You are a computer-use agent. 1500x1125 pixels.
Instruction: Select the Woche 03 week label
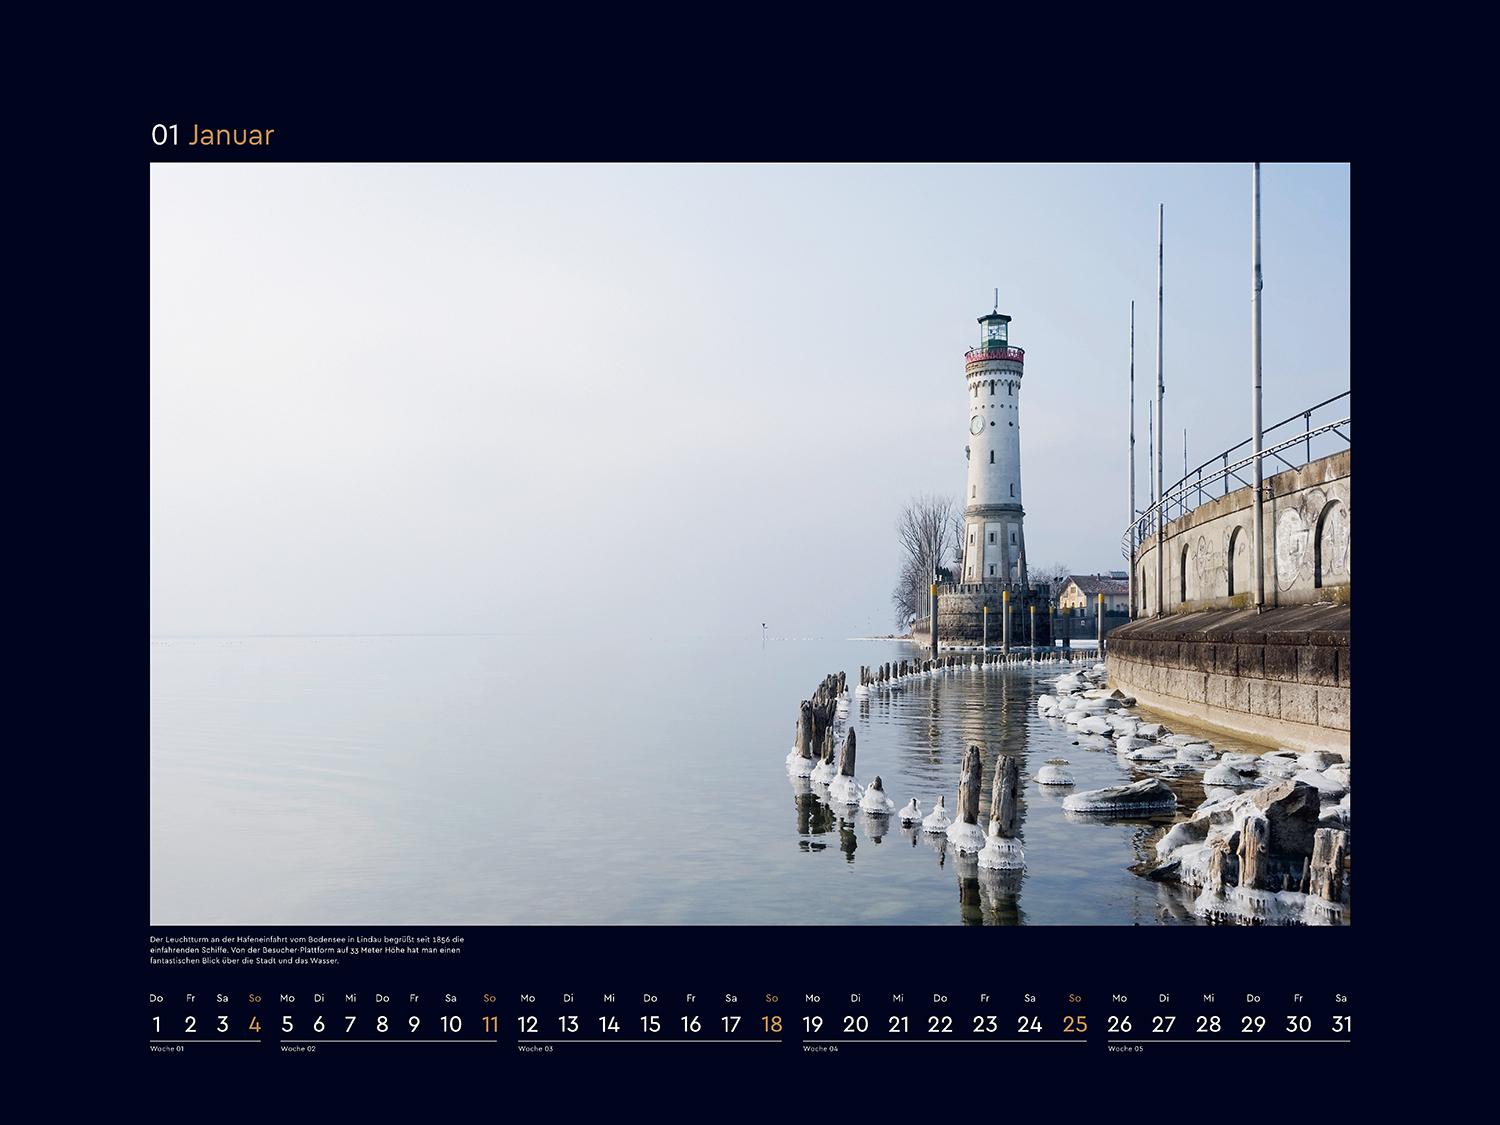(x=535, y=1049)
